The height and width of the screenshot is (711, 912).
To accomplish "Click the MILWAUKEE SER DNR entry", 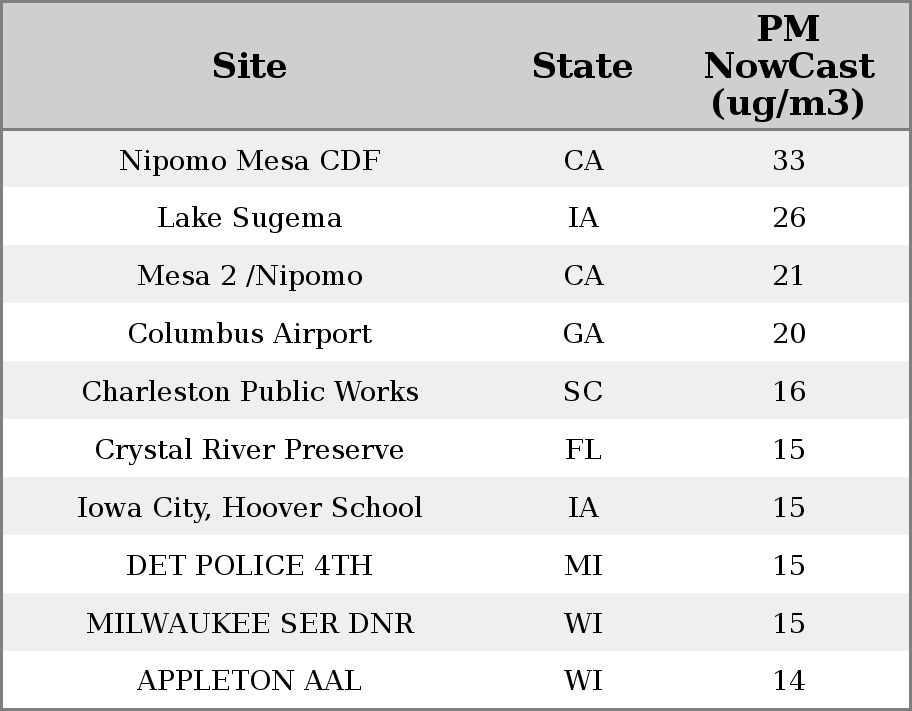I will (x=250, y=623).
